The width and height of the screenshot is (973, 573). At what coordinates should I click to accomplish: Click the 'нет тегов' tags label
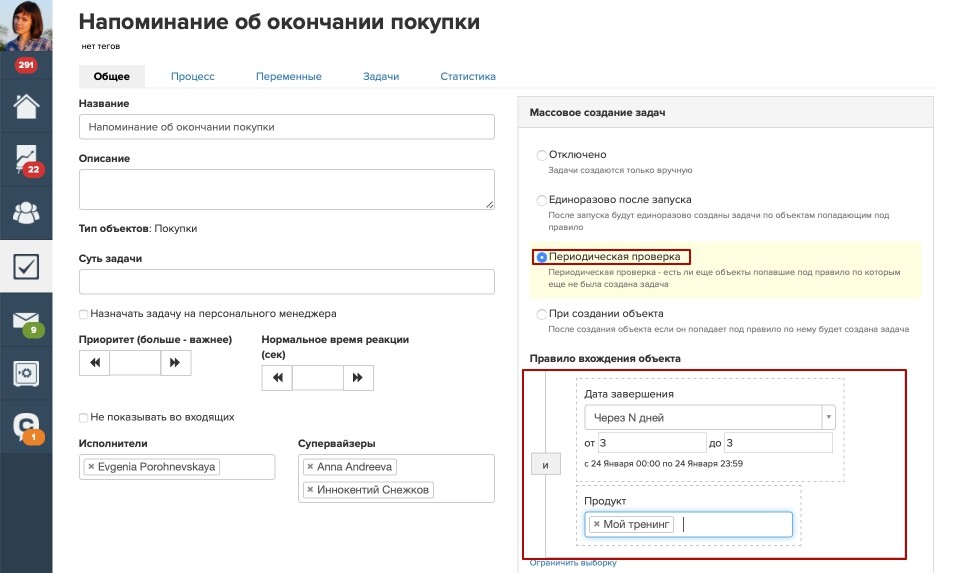pyautogui.click(x=101, y=46)
